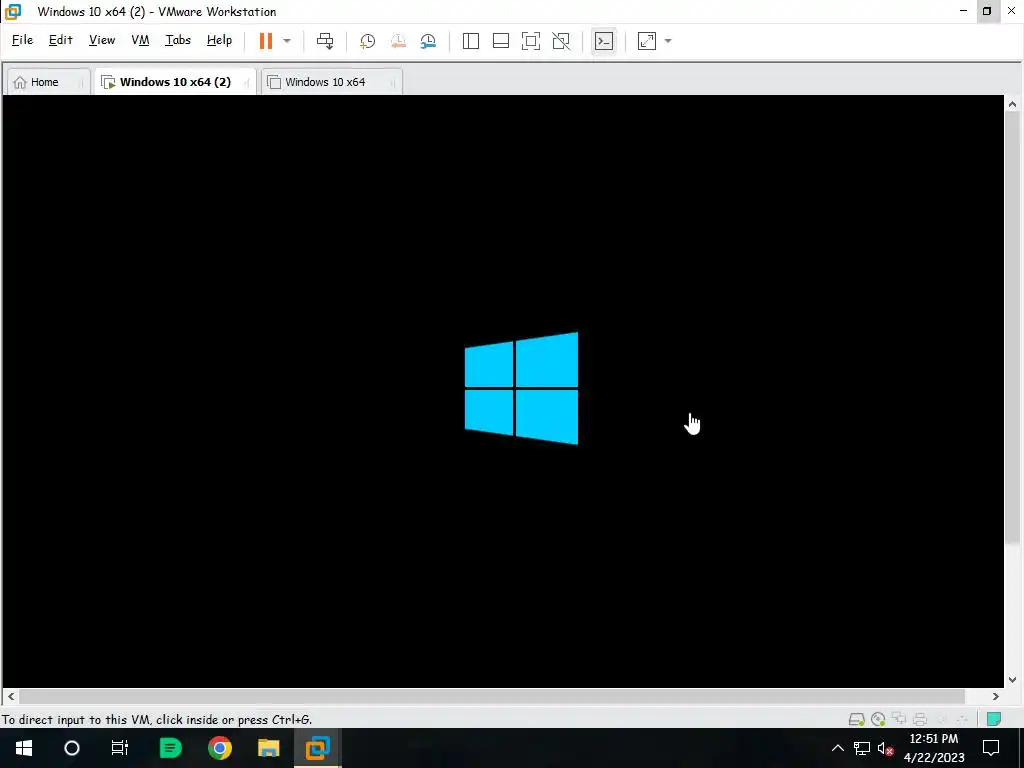Open the Windows Start menu
Screen dimensions: 1024x768
(x=24, y=748)
